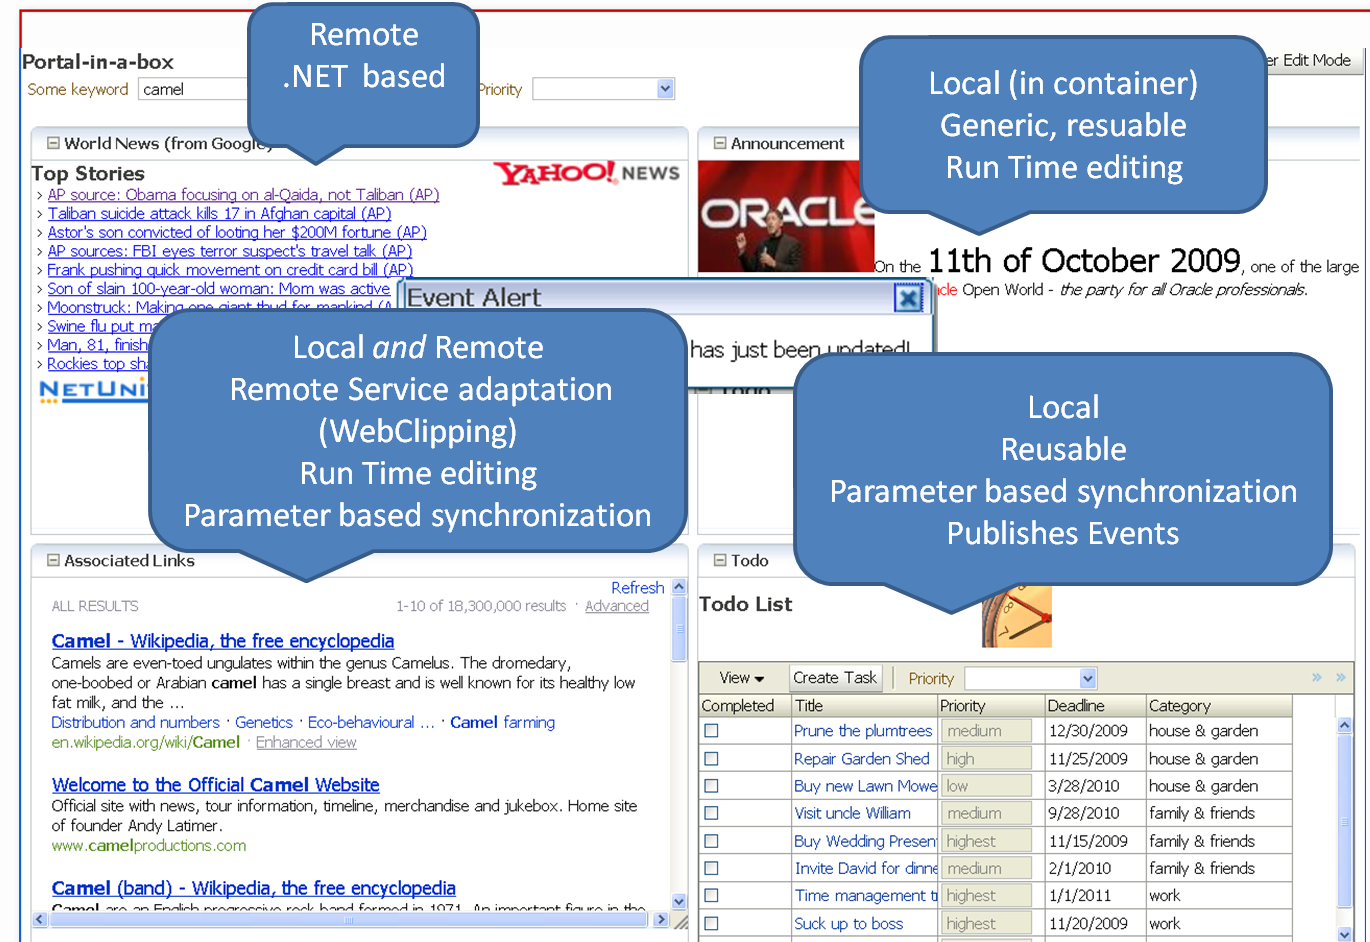Collapse the World News portlet
Image resolution: width=1370 pixels, height=942 pixels.
pyautogui.click(x=54, y=144)
